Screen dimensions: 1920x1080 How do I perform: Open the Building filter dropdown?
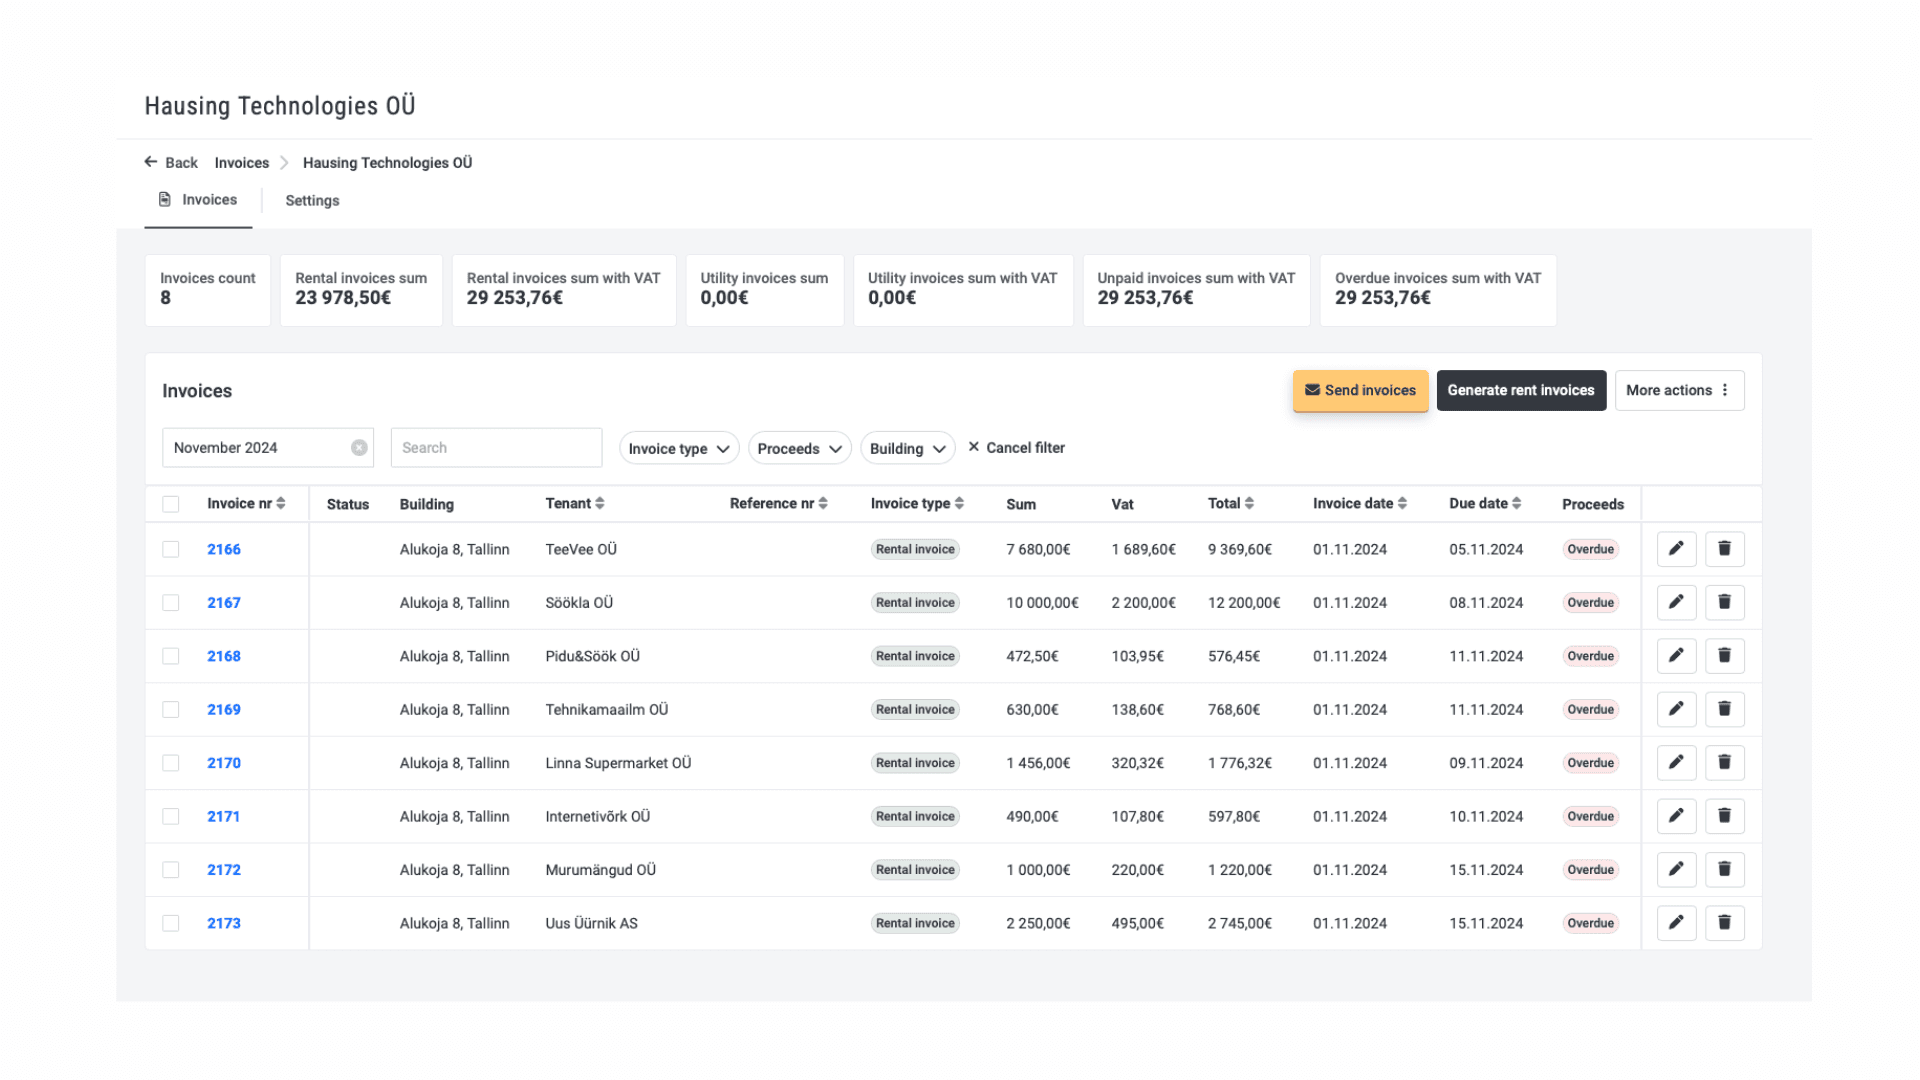pyautogui.click(x=907, y=449)
